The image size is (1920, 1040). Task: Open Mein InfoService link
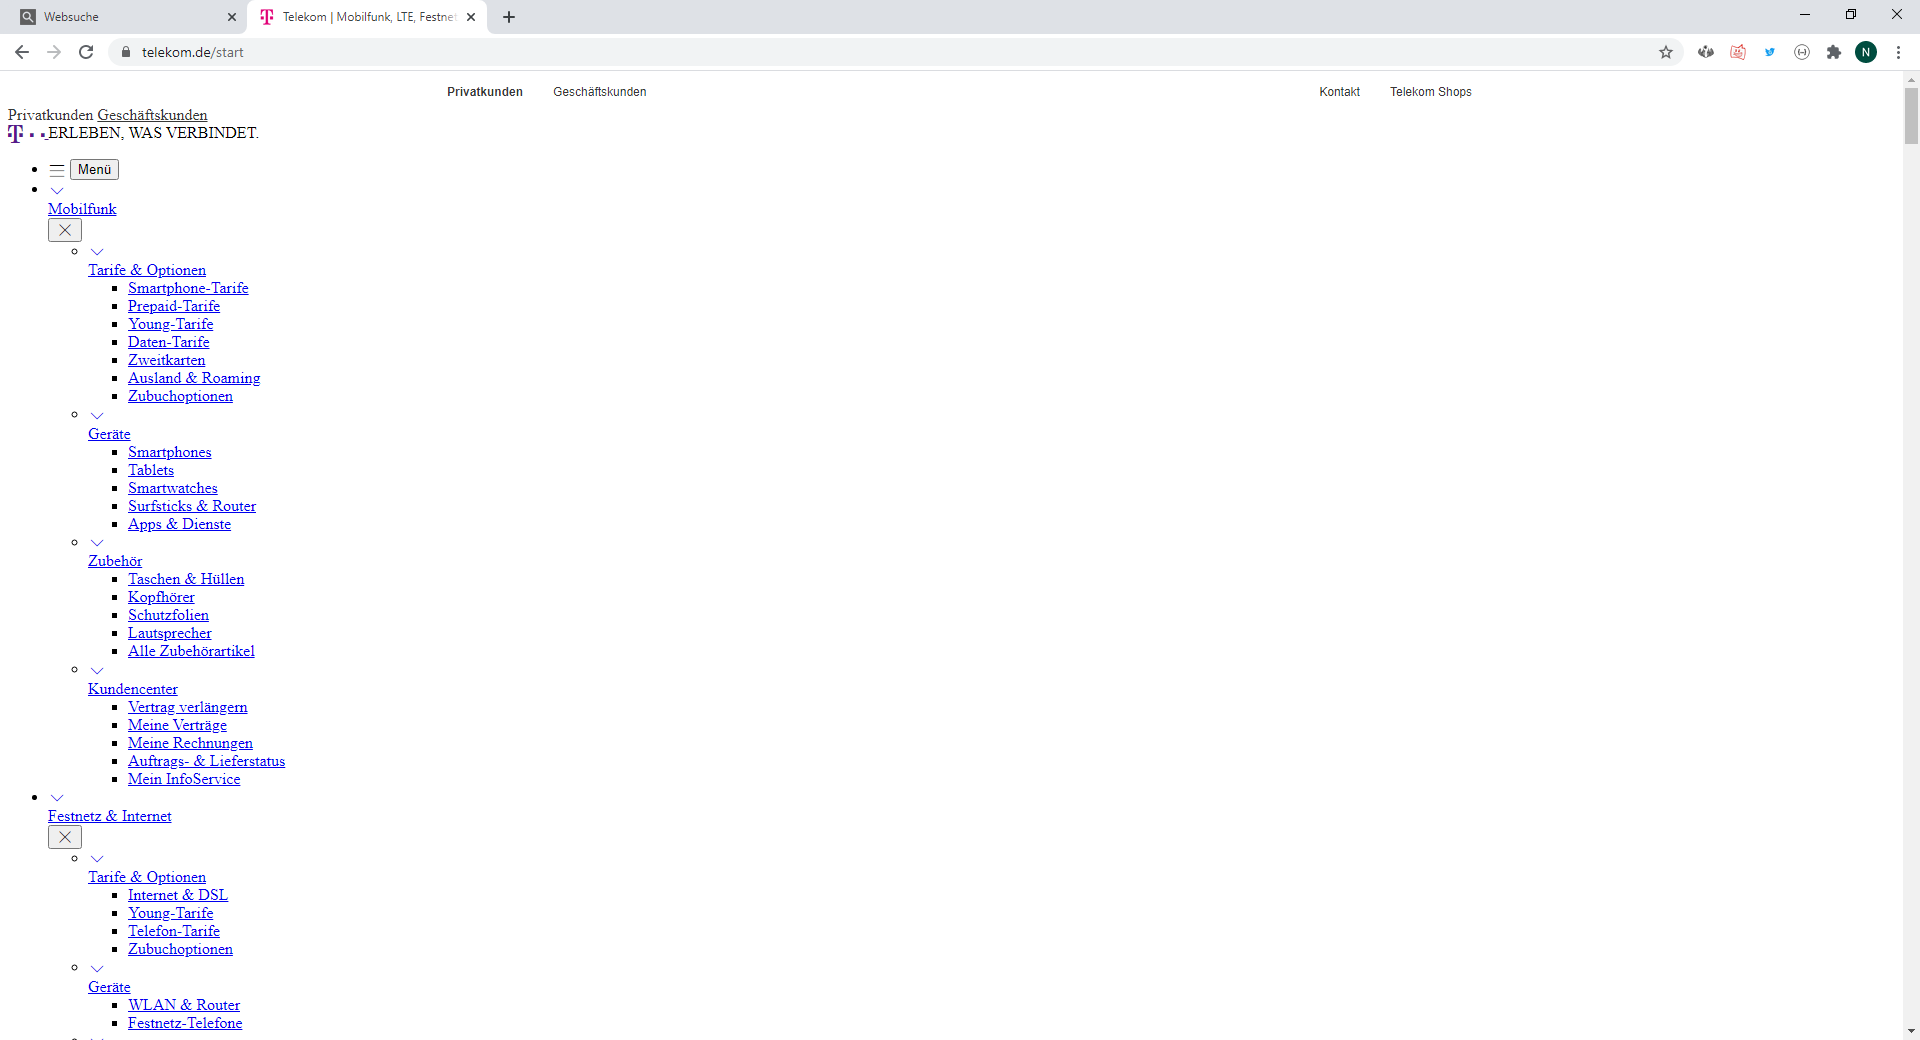tap(184, 779)
